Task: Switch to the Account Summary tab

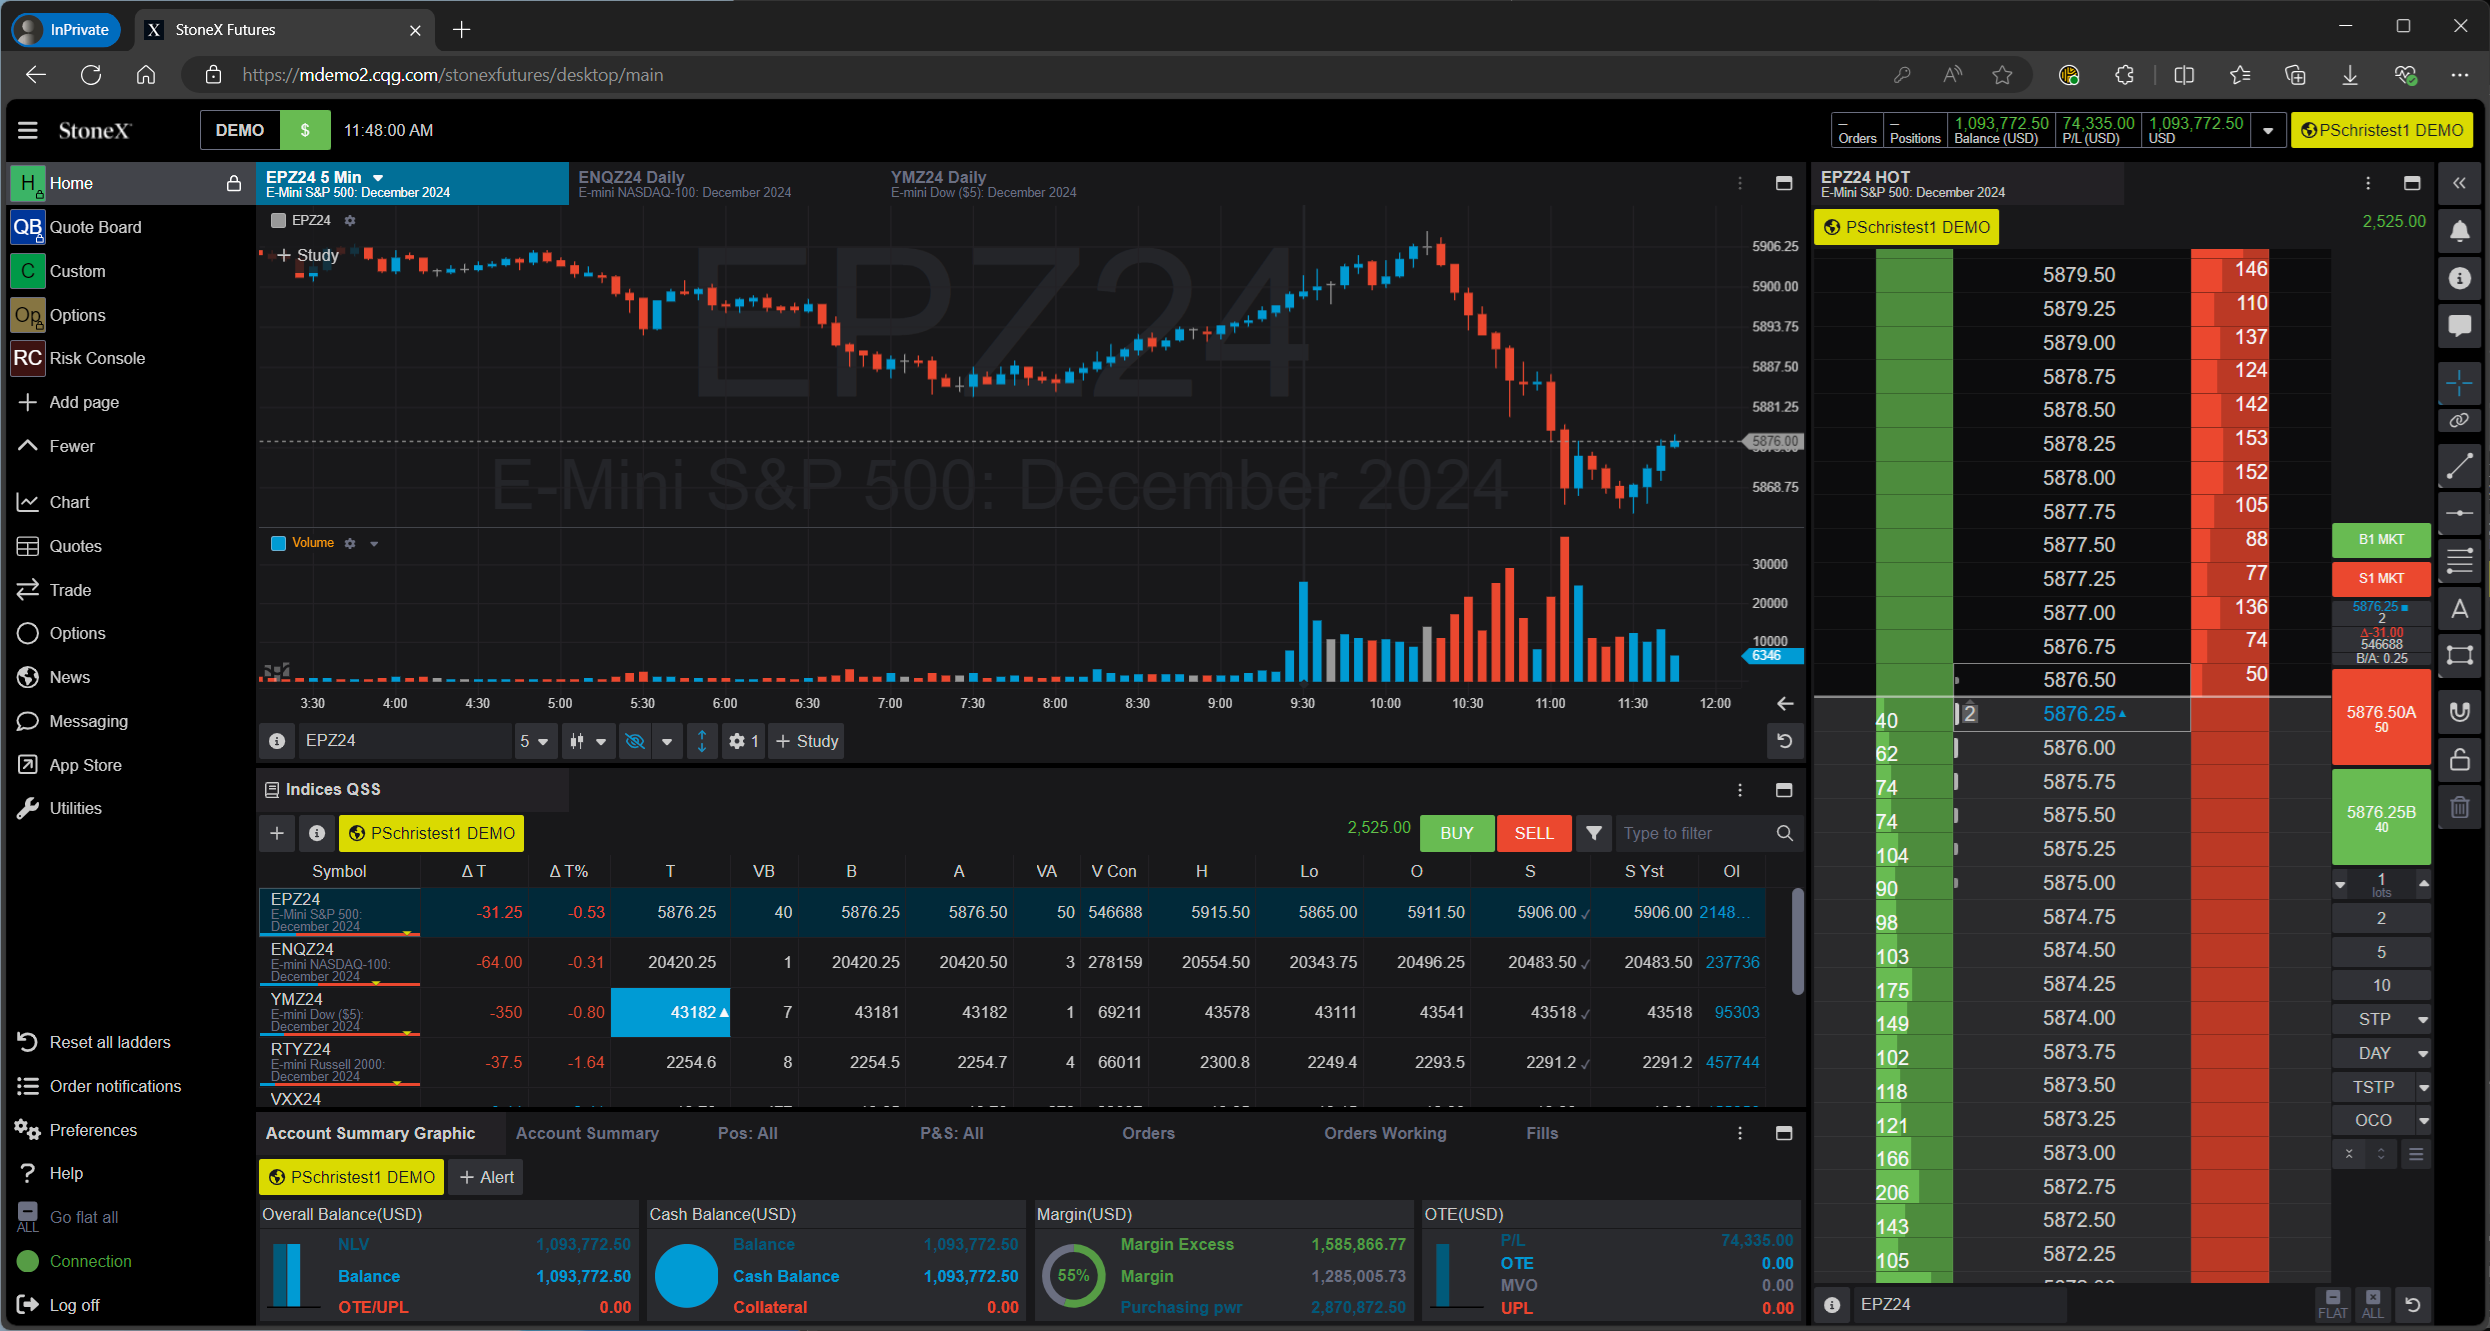Action: 587,1133
